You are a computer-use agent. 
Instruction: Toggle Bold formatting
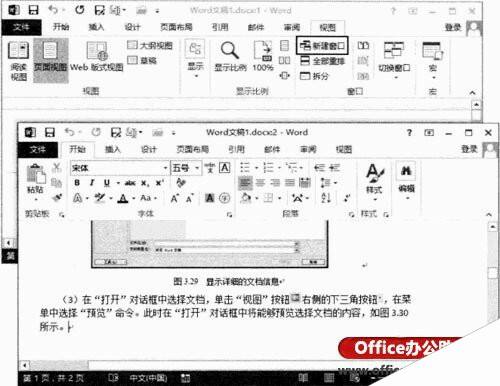coord(77,183)
